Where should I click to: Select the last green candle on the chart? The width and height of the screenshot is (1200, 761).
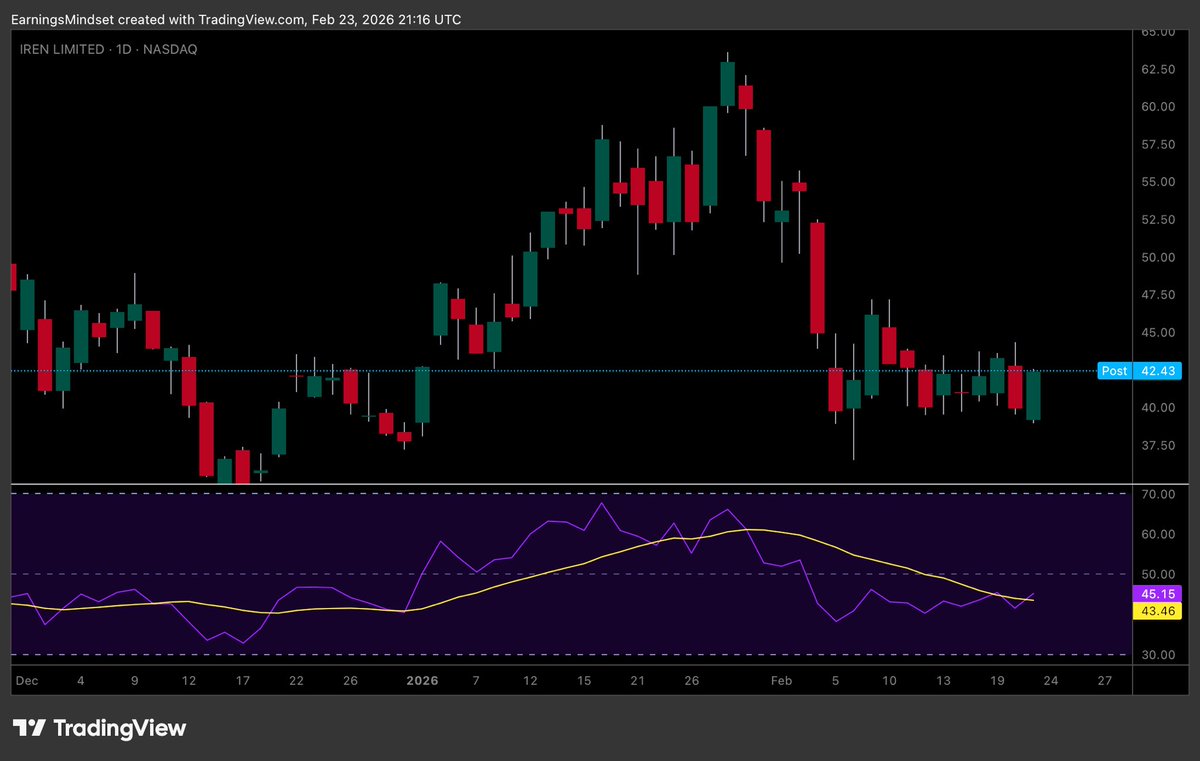point(1033,395)
